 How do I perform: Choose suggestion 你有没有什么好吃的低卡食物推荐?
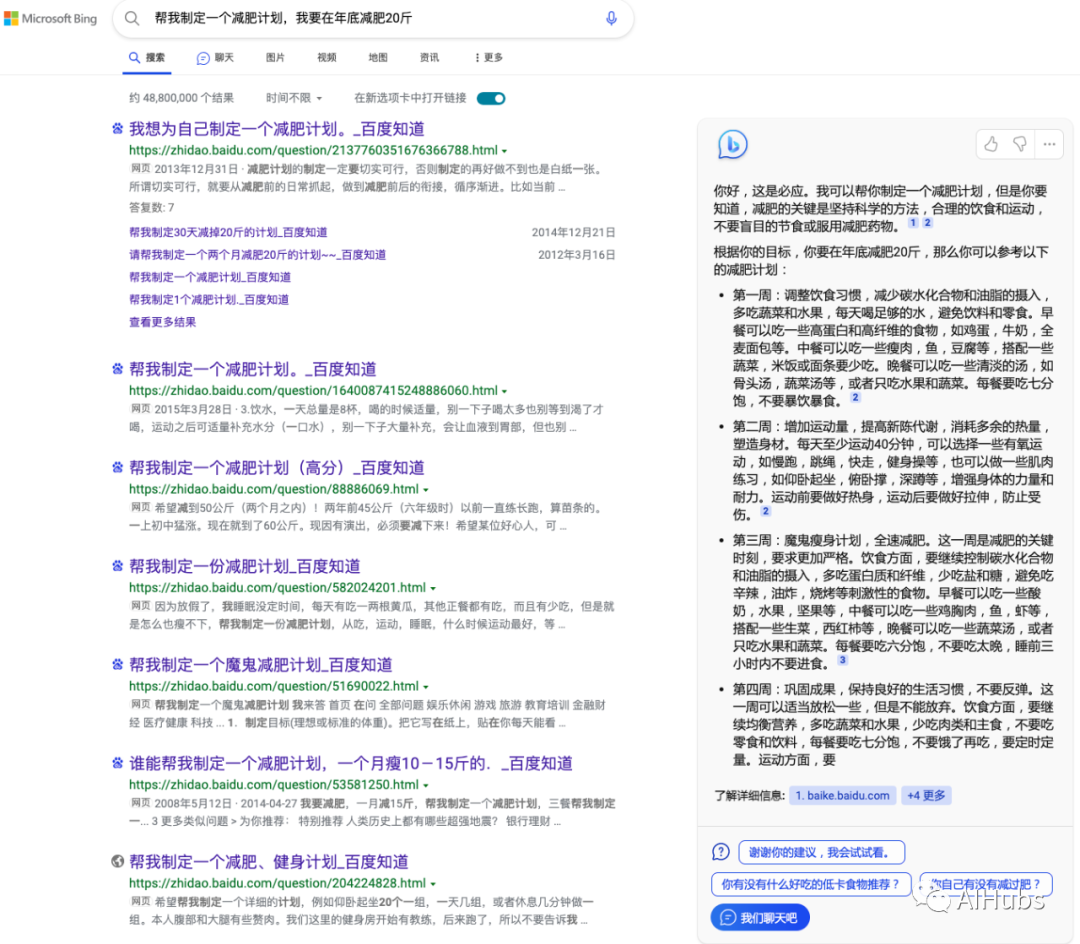[x=811, y=884]
